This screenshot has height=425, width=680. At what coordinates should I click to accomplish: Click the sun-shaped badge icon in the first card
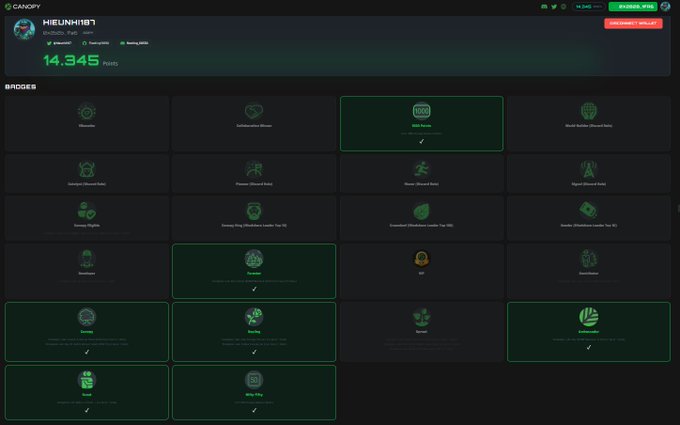click(x=87, y=112)
